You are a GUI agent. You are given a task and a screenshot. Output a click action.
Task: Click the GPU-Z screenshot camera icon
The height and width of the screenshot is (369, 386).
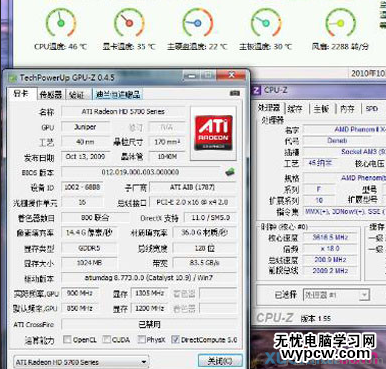pyautogui.click(x=235, y=93)
